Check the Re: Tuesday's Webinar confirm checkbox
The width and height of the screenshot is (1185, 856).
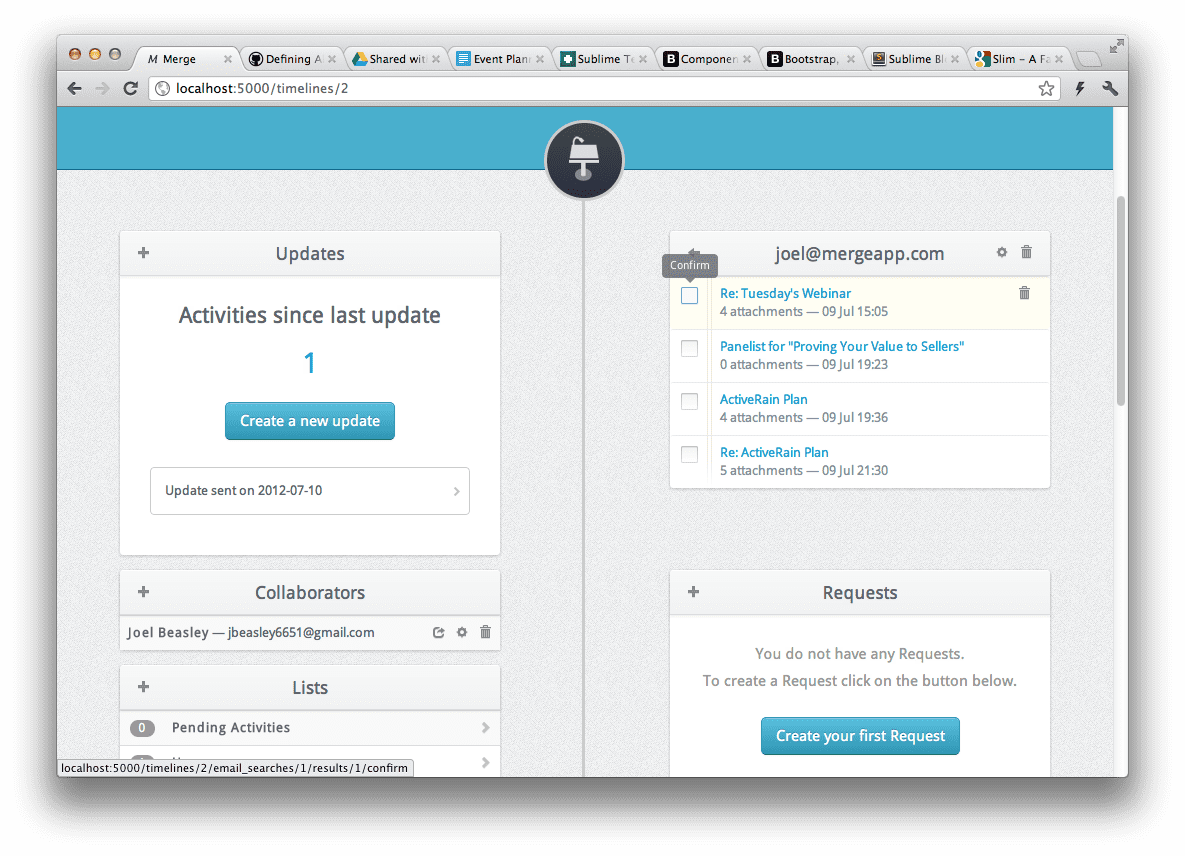690,296
